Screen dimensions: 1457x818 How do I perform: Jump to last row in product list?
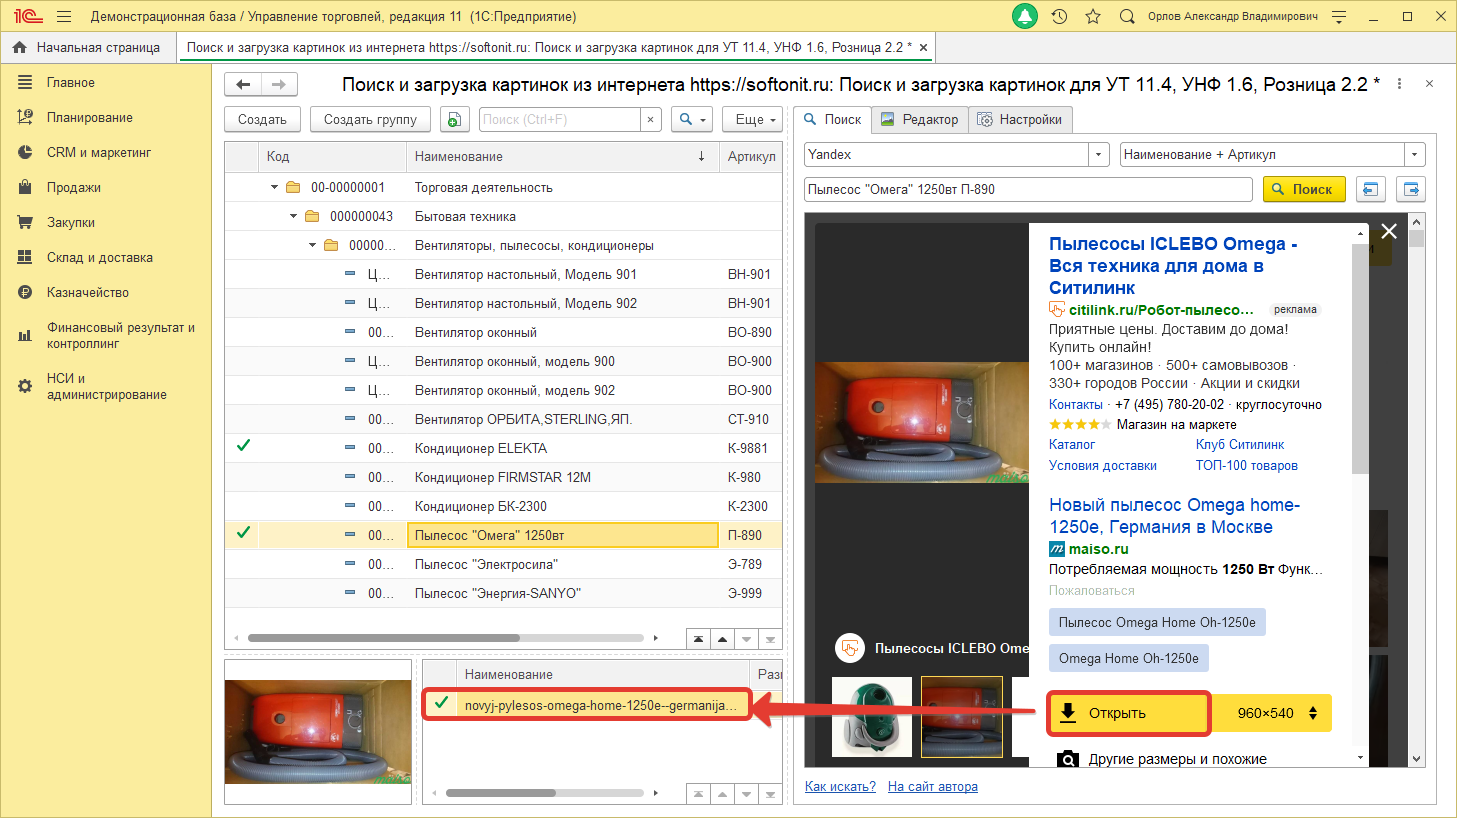pos(770,639)
